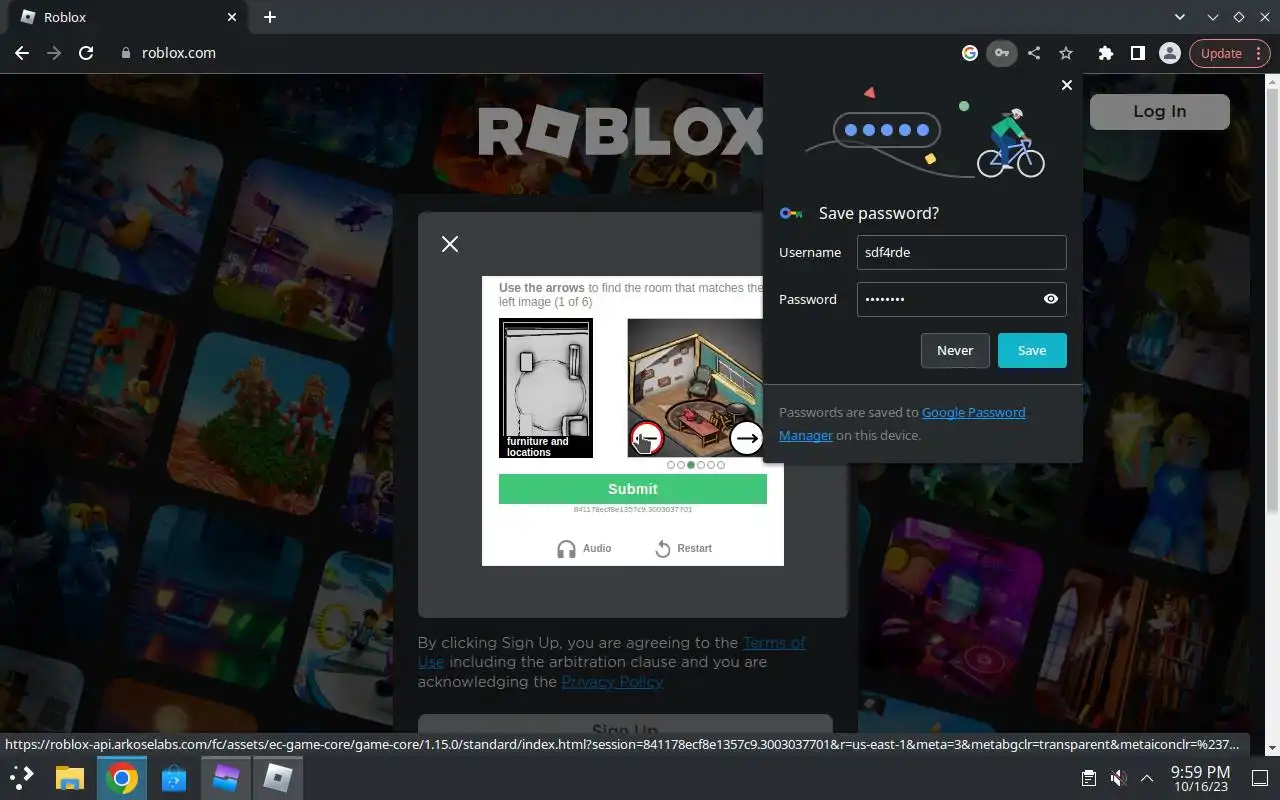Click the Log In button
Image resolution: width=1280 pixels, height=800 pixels.
(x=1160, y=112)
